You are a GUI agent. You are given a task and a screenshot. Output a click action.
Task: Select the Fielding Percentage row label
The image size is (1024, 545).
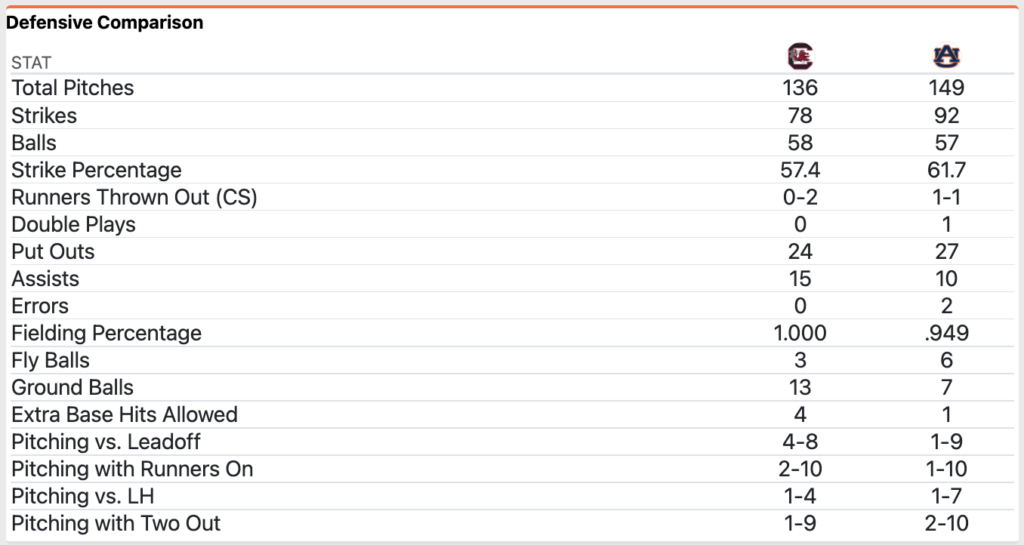tap(106, 333)
